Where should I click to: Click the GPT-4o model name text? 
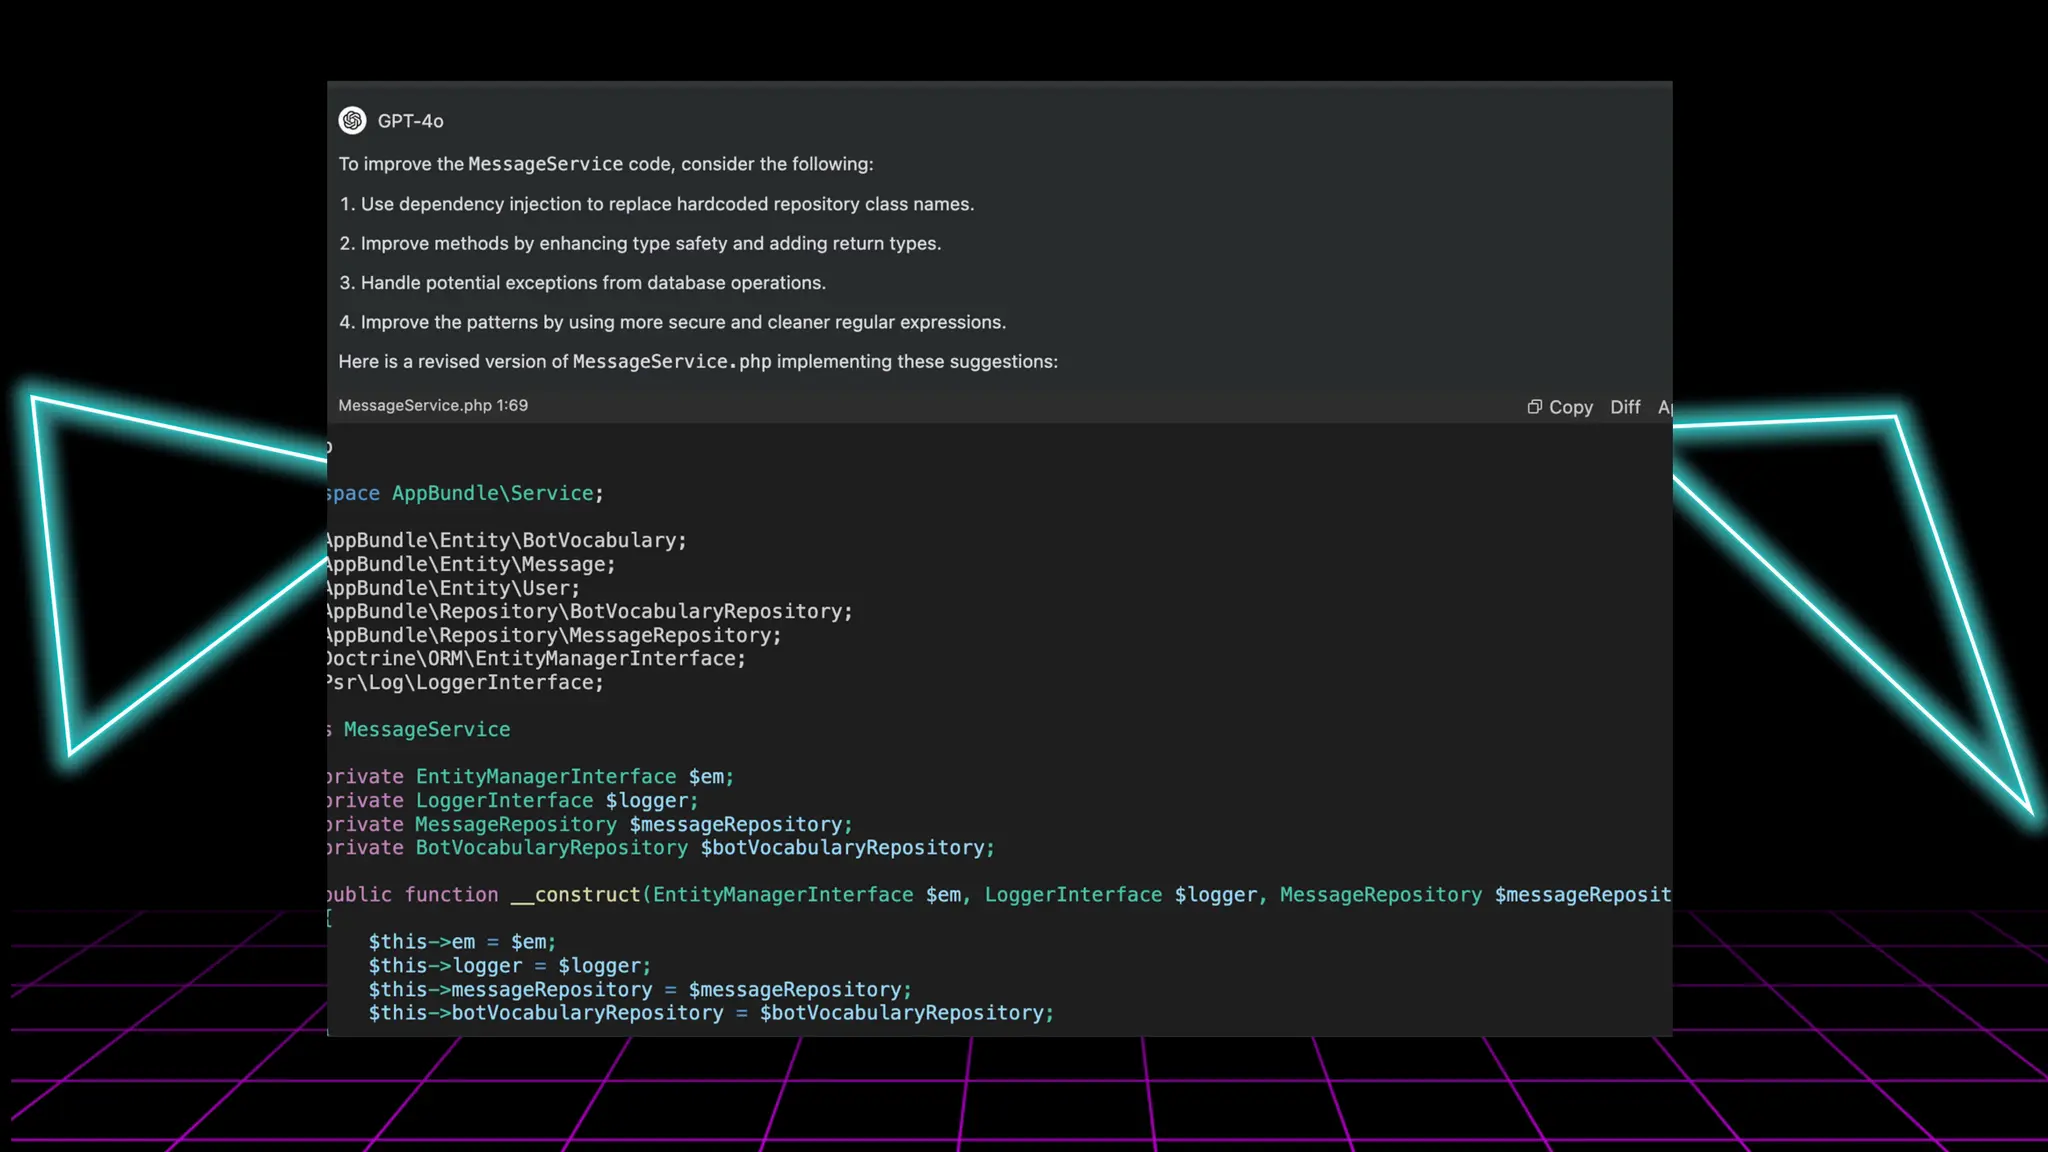(x=410, y=121)
